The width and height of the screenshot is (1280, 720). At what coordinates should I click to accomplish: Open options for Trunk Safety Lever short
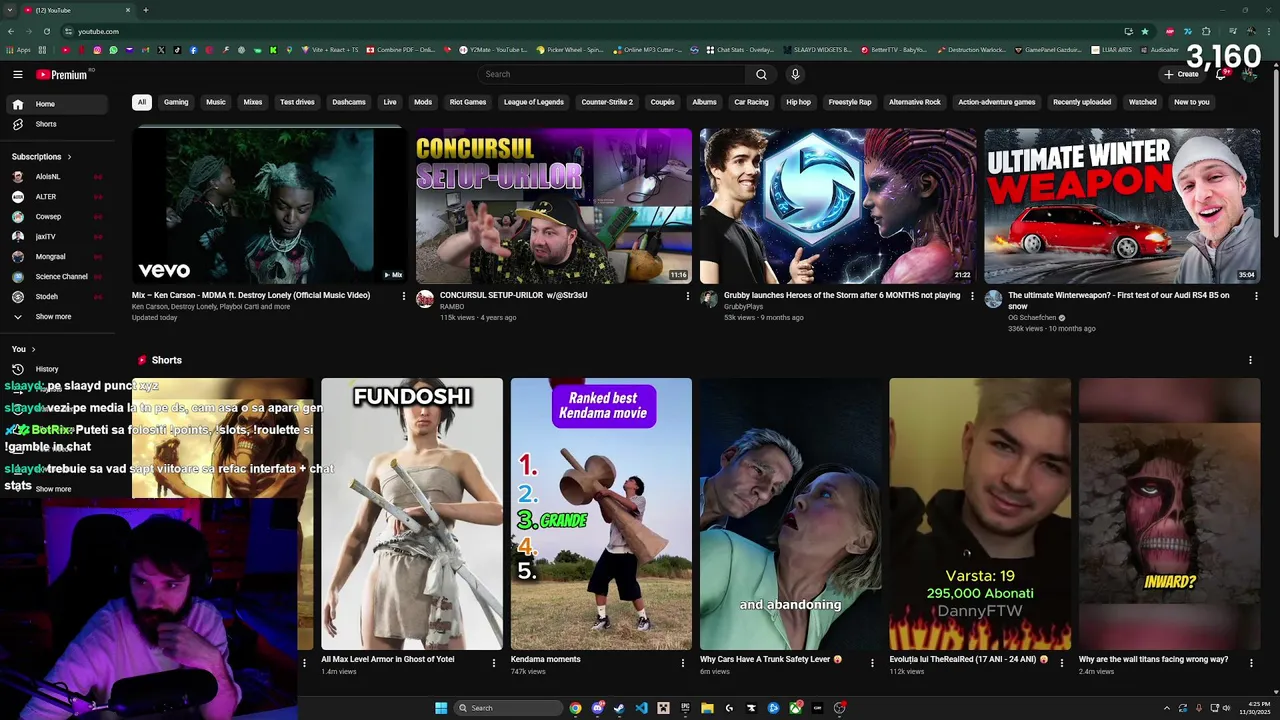click(x=872, y=662)
